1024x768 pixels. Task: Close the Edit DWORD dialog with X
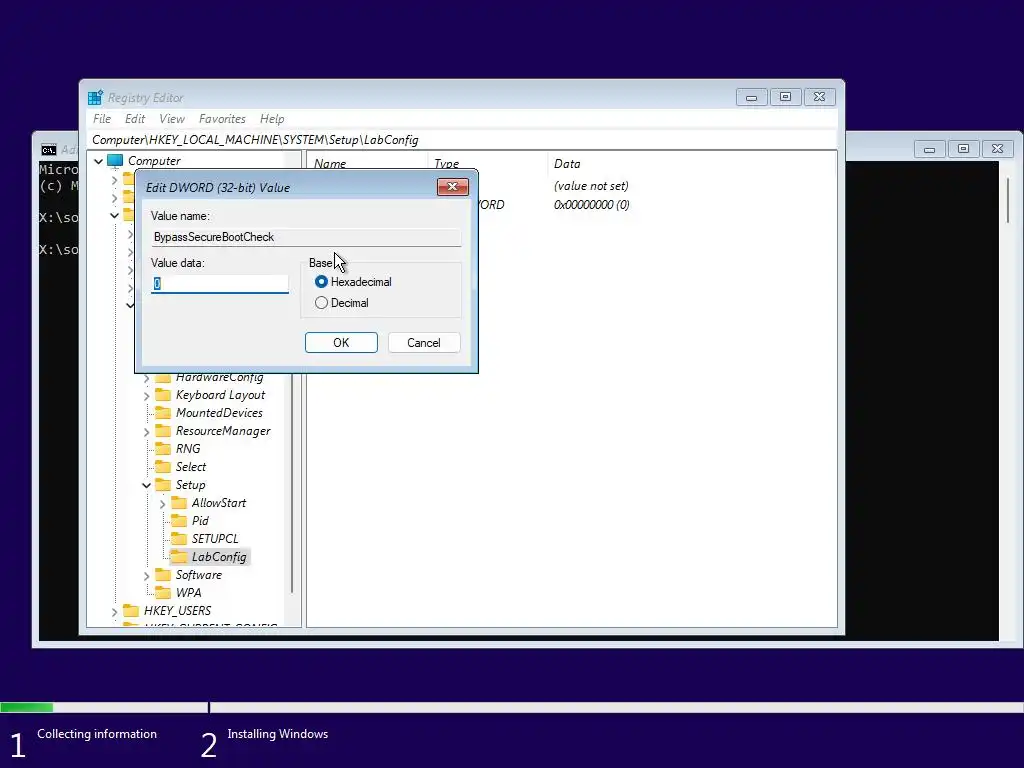click(453, 187)
